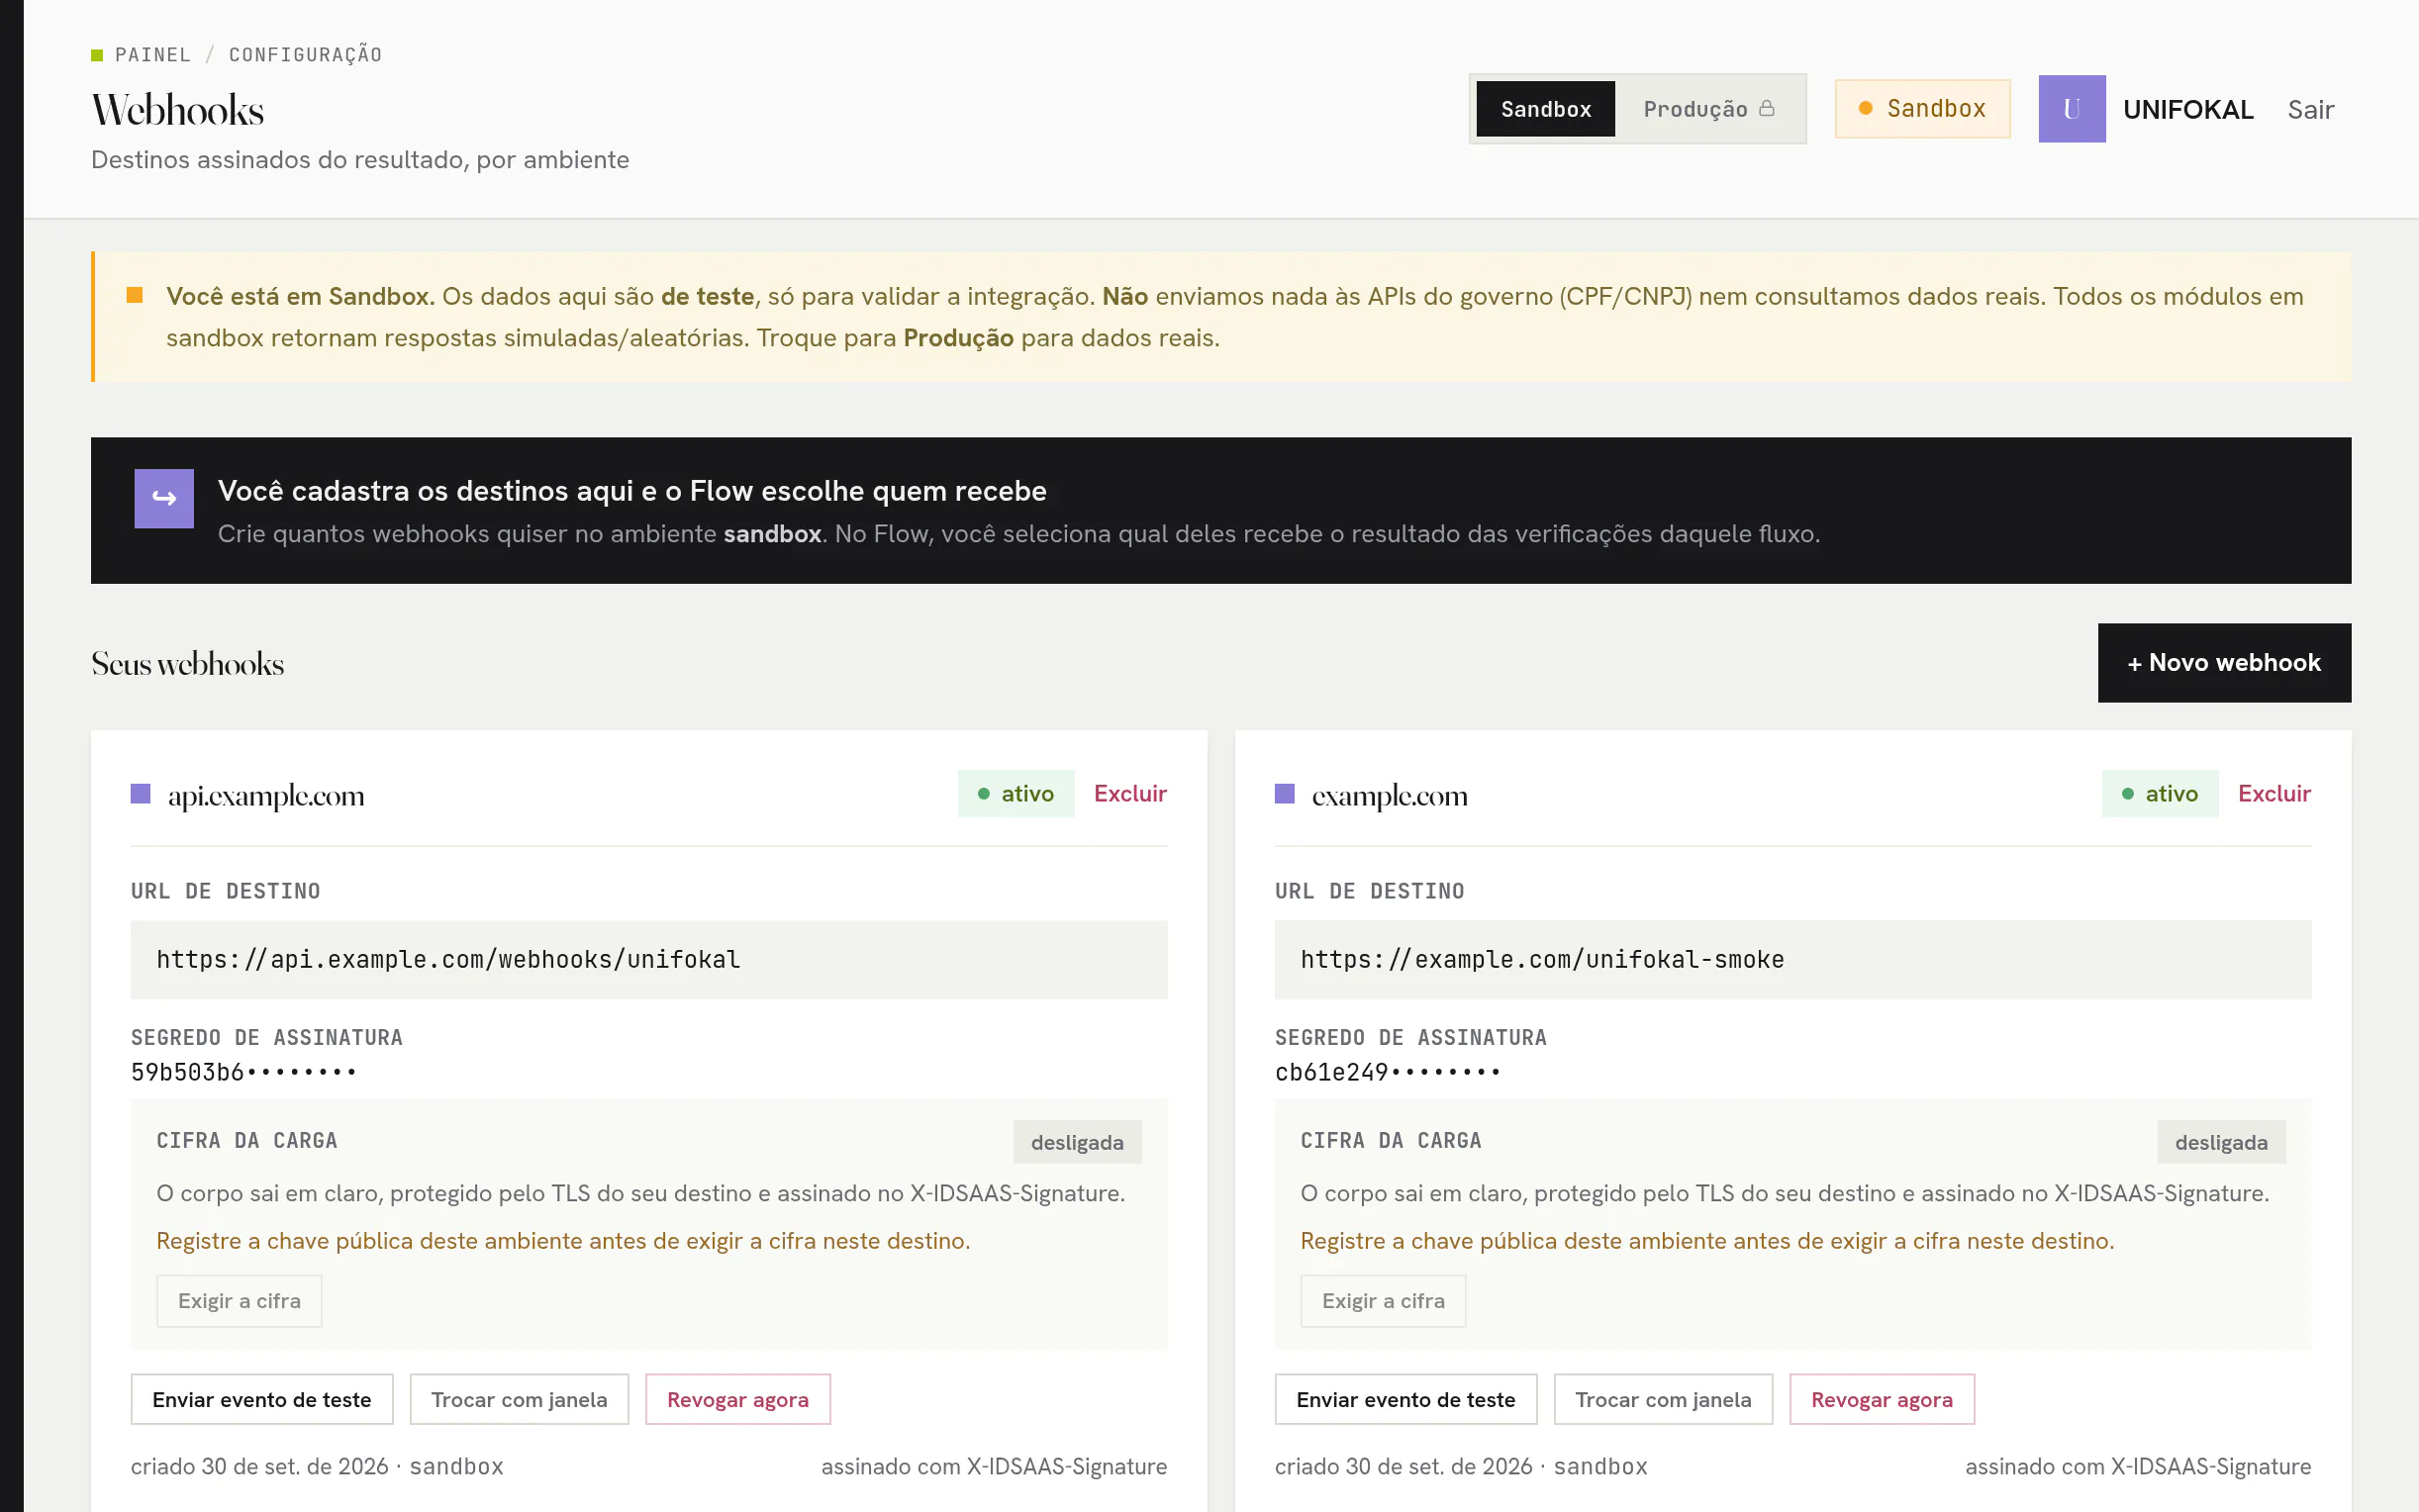Image resolution: width=2419 pixels, height=1512 pixels.
Task: Switch to the Produção environment tab
Action: pyautogui.click(x=1708, y=108)
